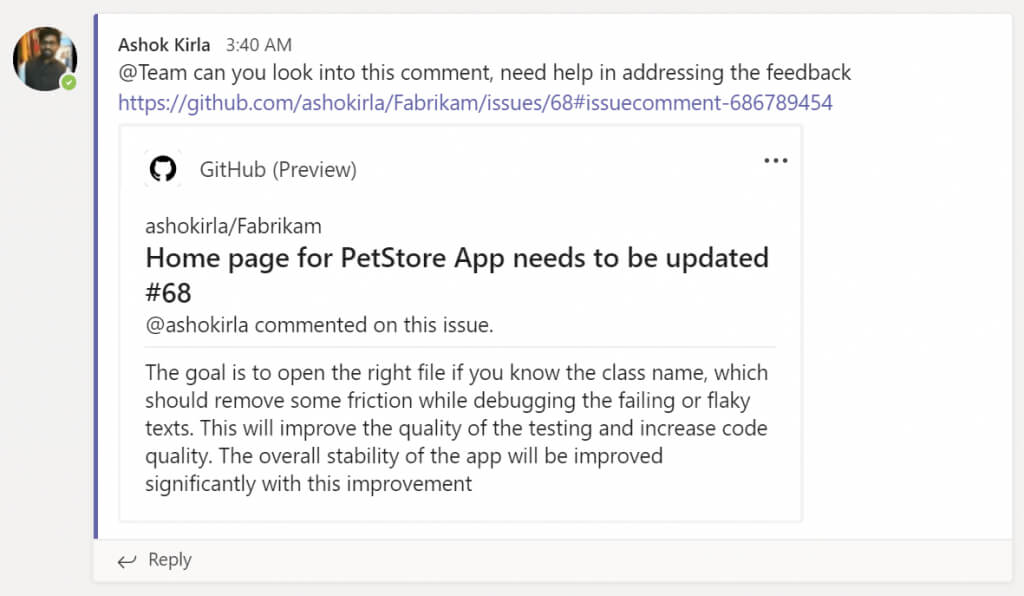The height and width of the screenshot is (596, 1024).
Task: Click the comment body paragraph in card
Action: click(x=456, y=428)
